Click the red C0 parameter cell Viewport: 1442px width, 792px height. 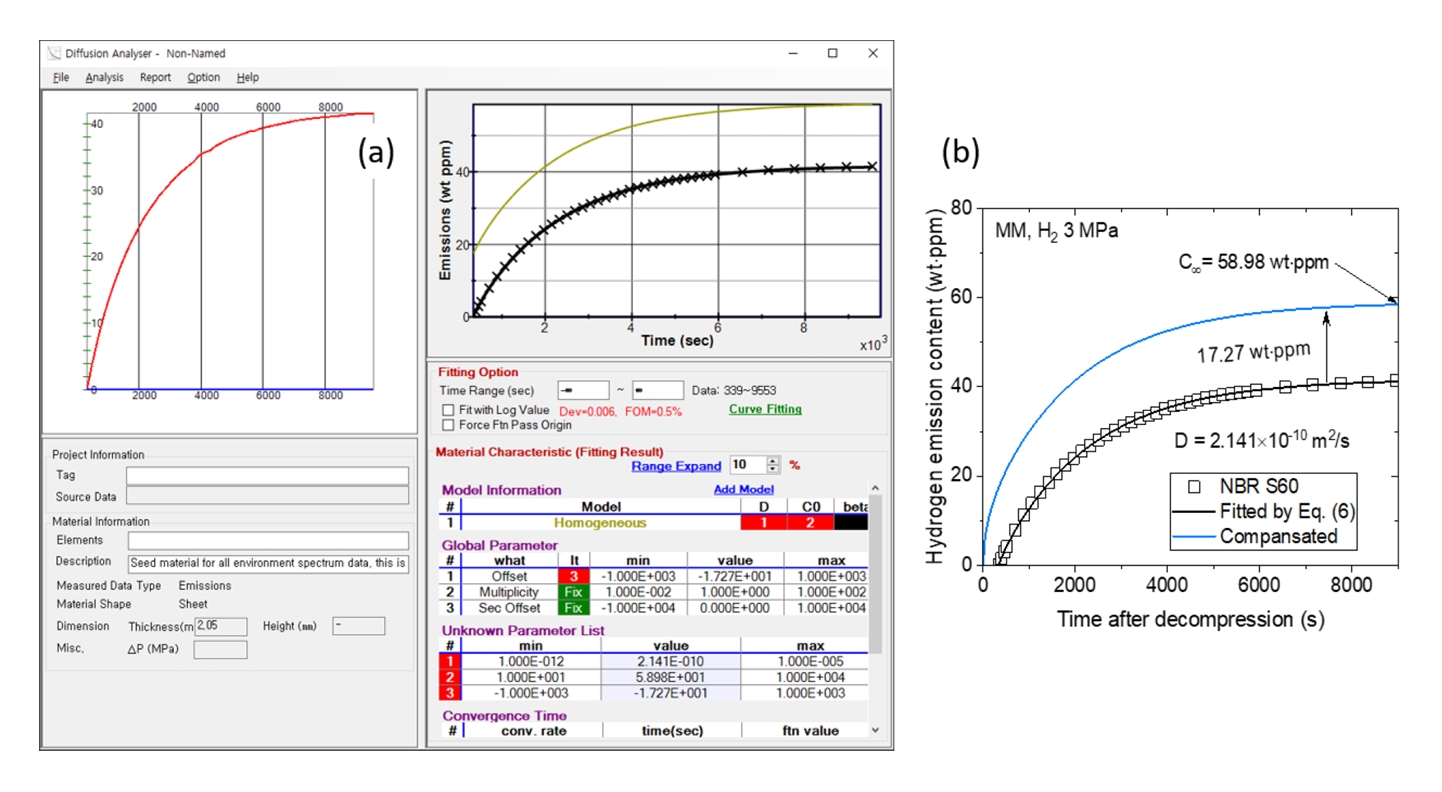[810, 523]
